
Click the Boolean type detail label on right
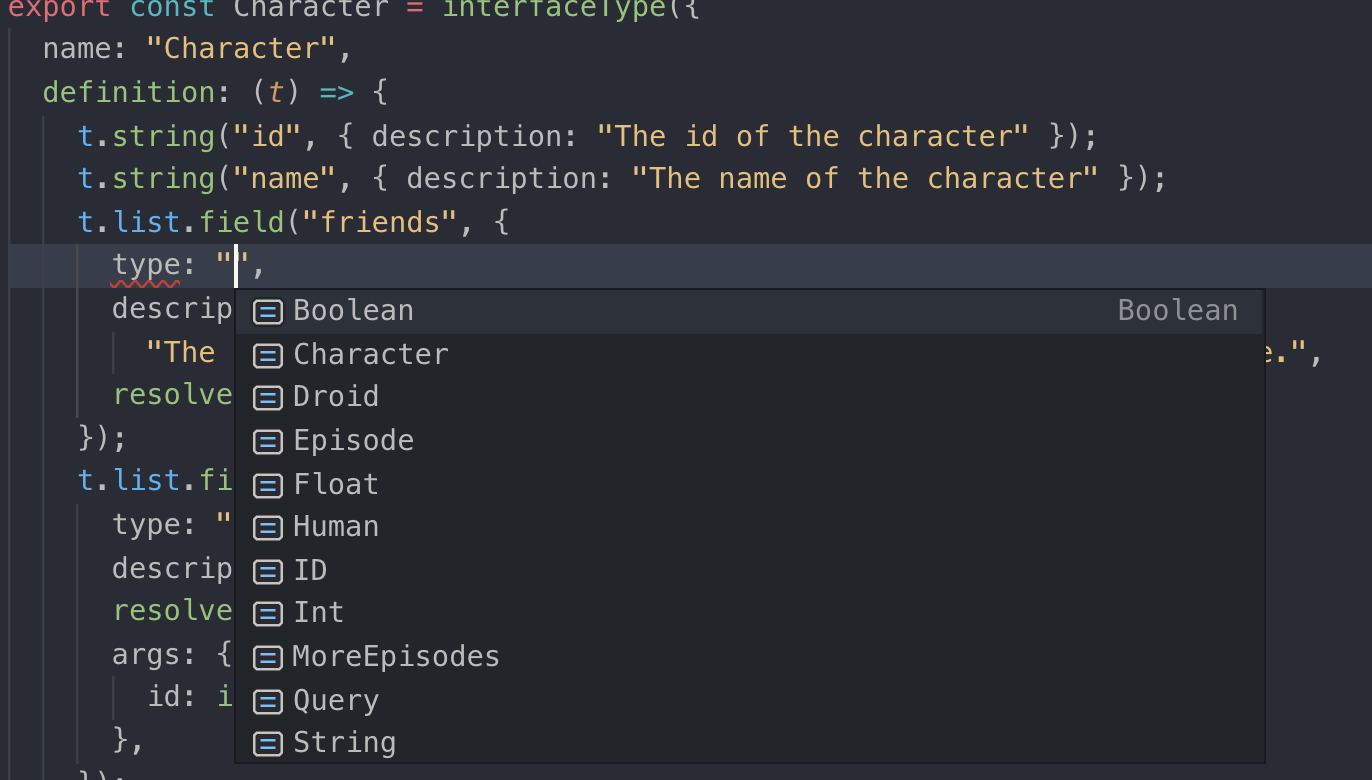point(1177,311)
